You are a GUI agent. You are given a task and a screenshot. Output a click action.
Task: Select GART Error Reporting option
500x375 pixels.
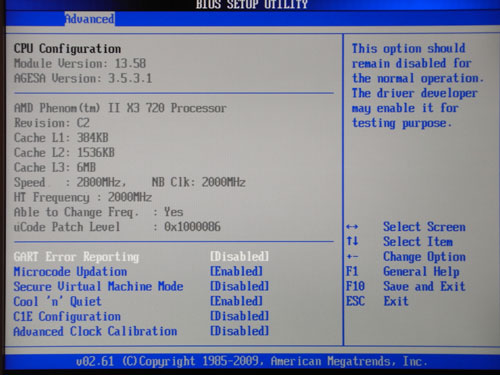click(x=76, y=257)
